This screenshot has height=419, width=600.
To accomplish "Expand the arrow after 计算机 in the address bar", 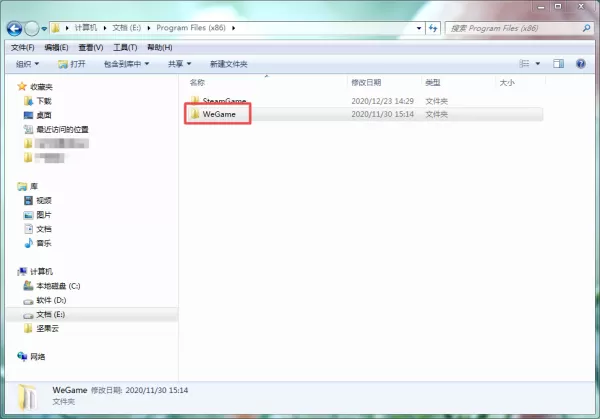I will [104, 28].
